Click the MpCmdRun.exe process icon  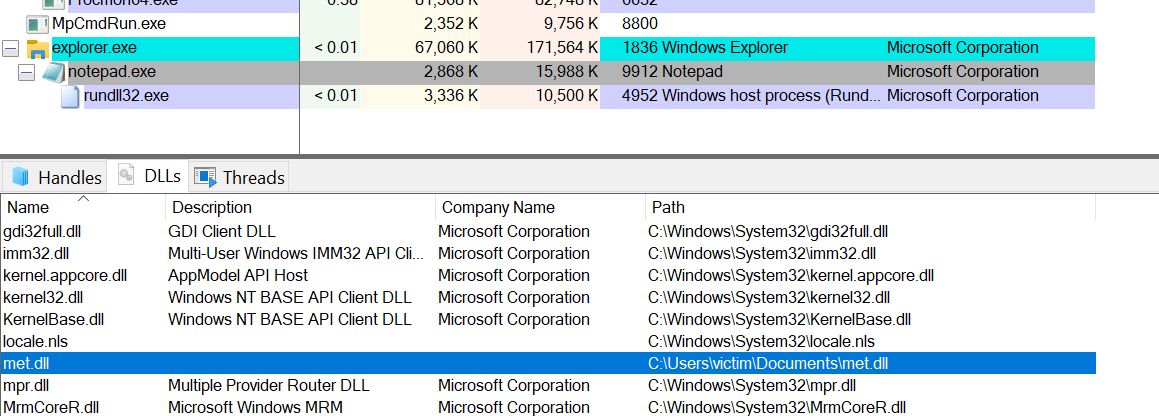37,23
